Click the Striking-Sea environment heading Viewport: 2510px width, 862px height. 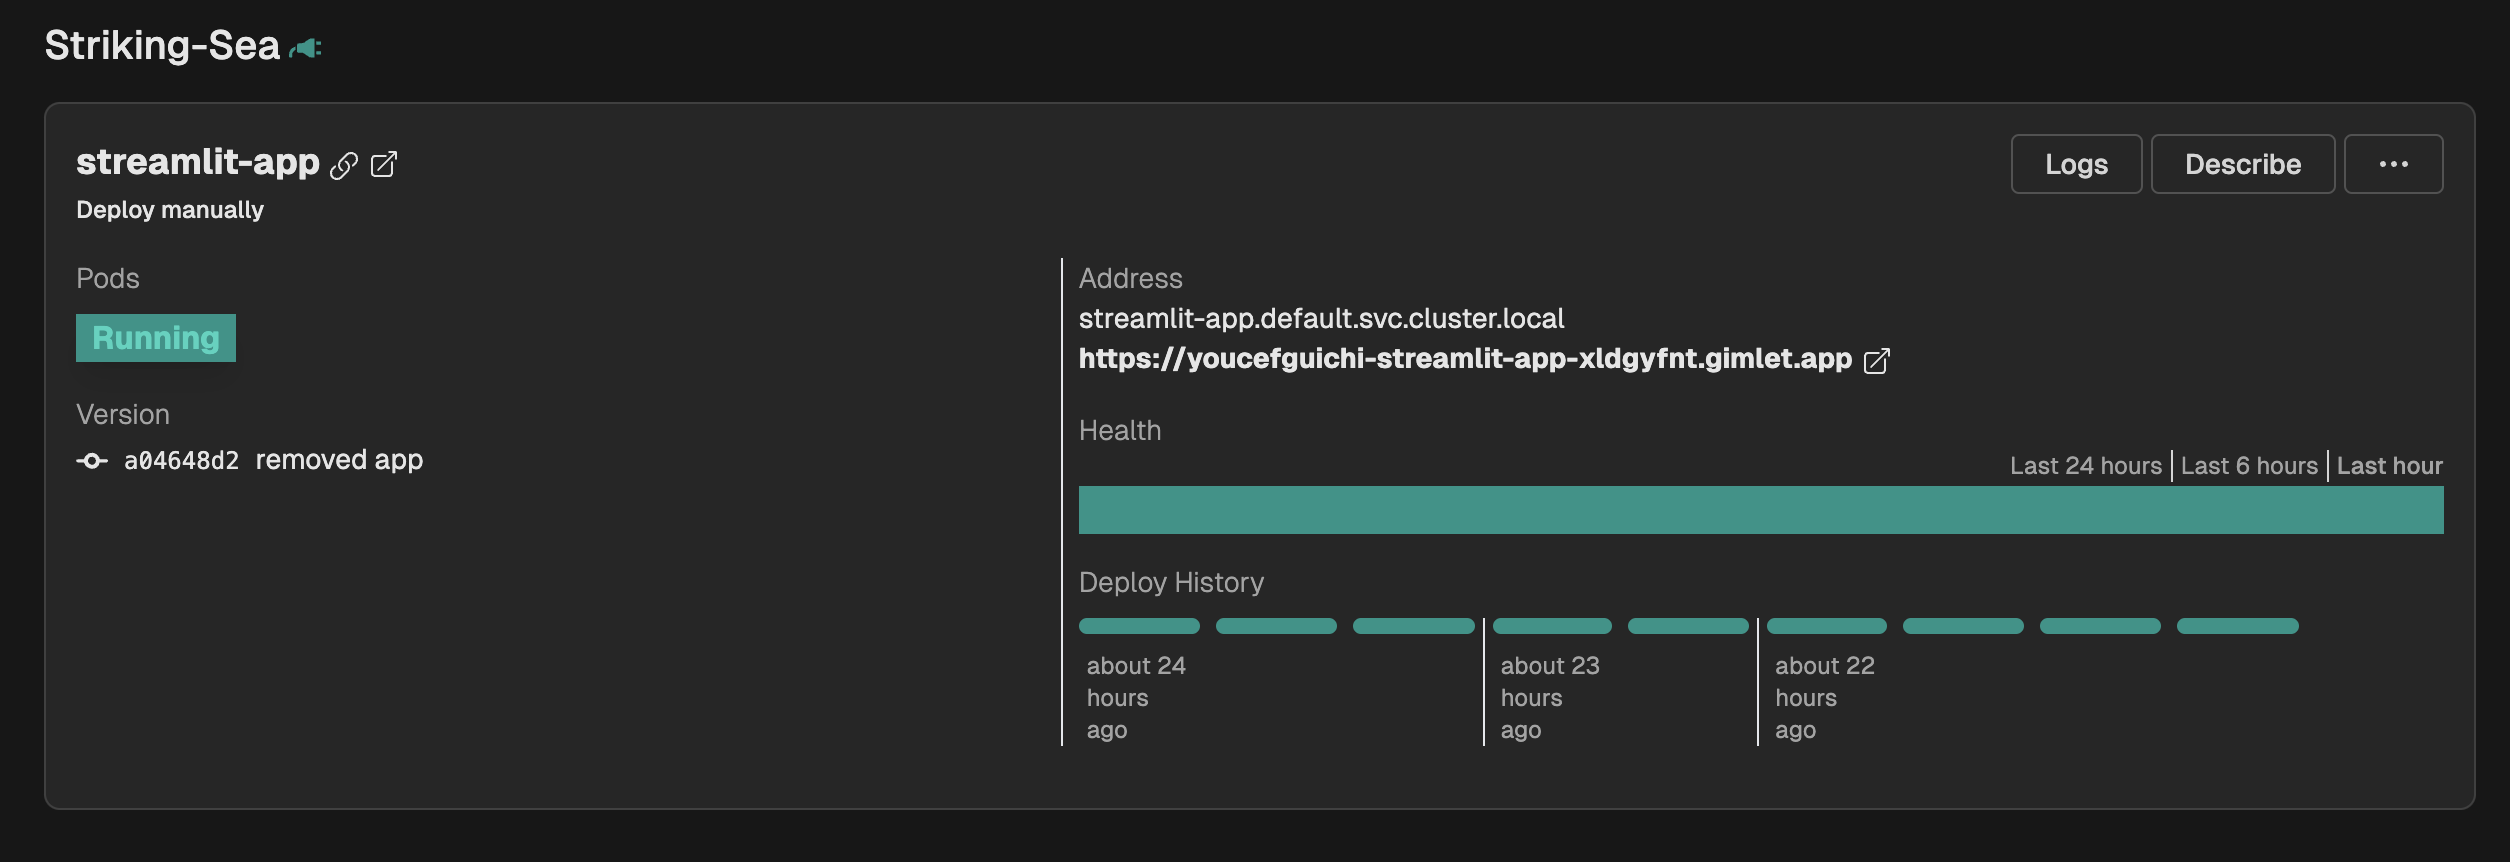162,46
